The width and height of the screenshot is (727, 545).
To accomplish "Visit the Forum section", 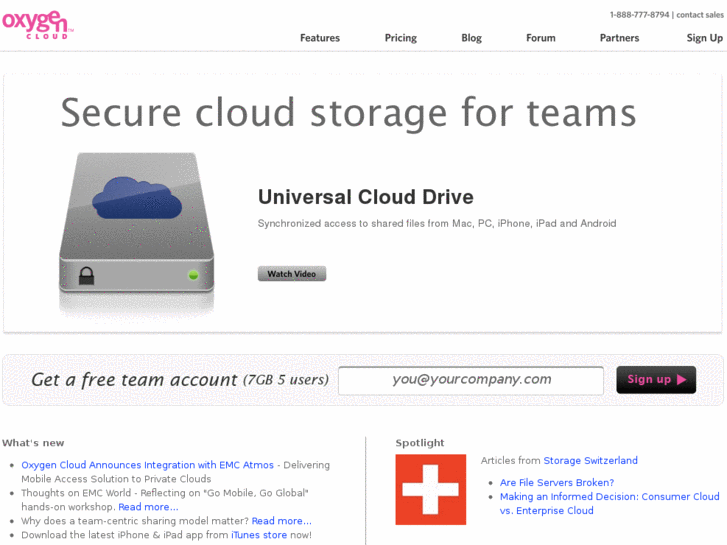I will point(541,38).
